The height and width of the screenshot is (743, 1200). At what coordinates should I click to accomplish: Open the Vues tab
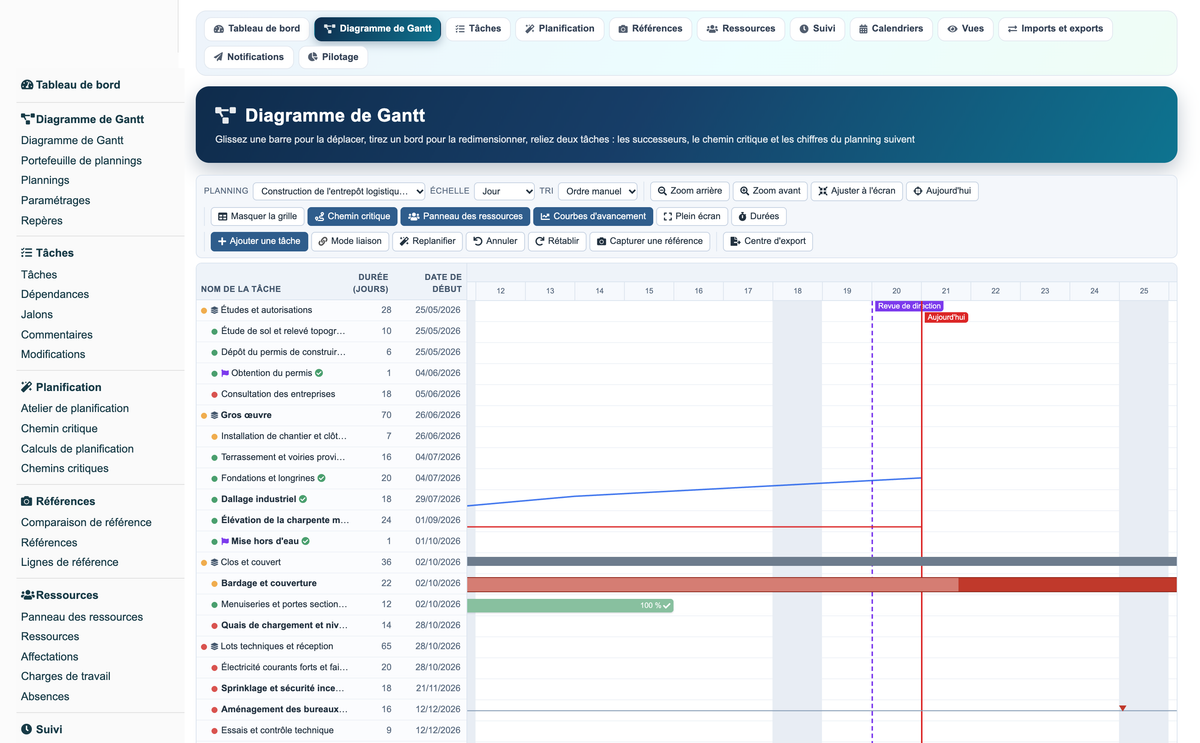pyautogui.click(x=965, y=29)
